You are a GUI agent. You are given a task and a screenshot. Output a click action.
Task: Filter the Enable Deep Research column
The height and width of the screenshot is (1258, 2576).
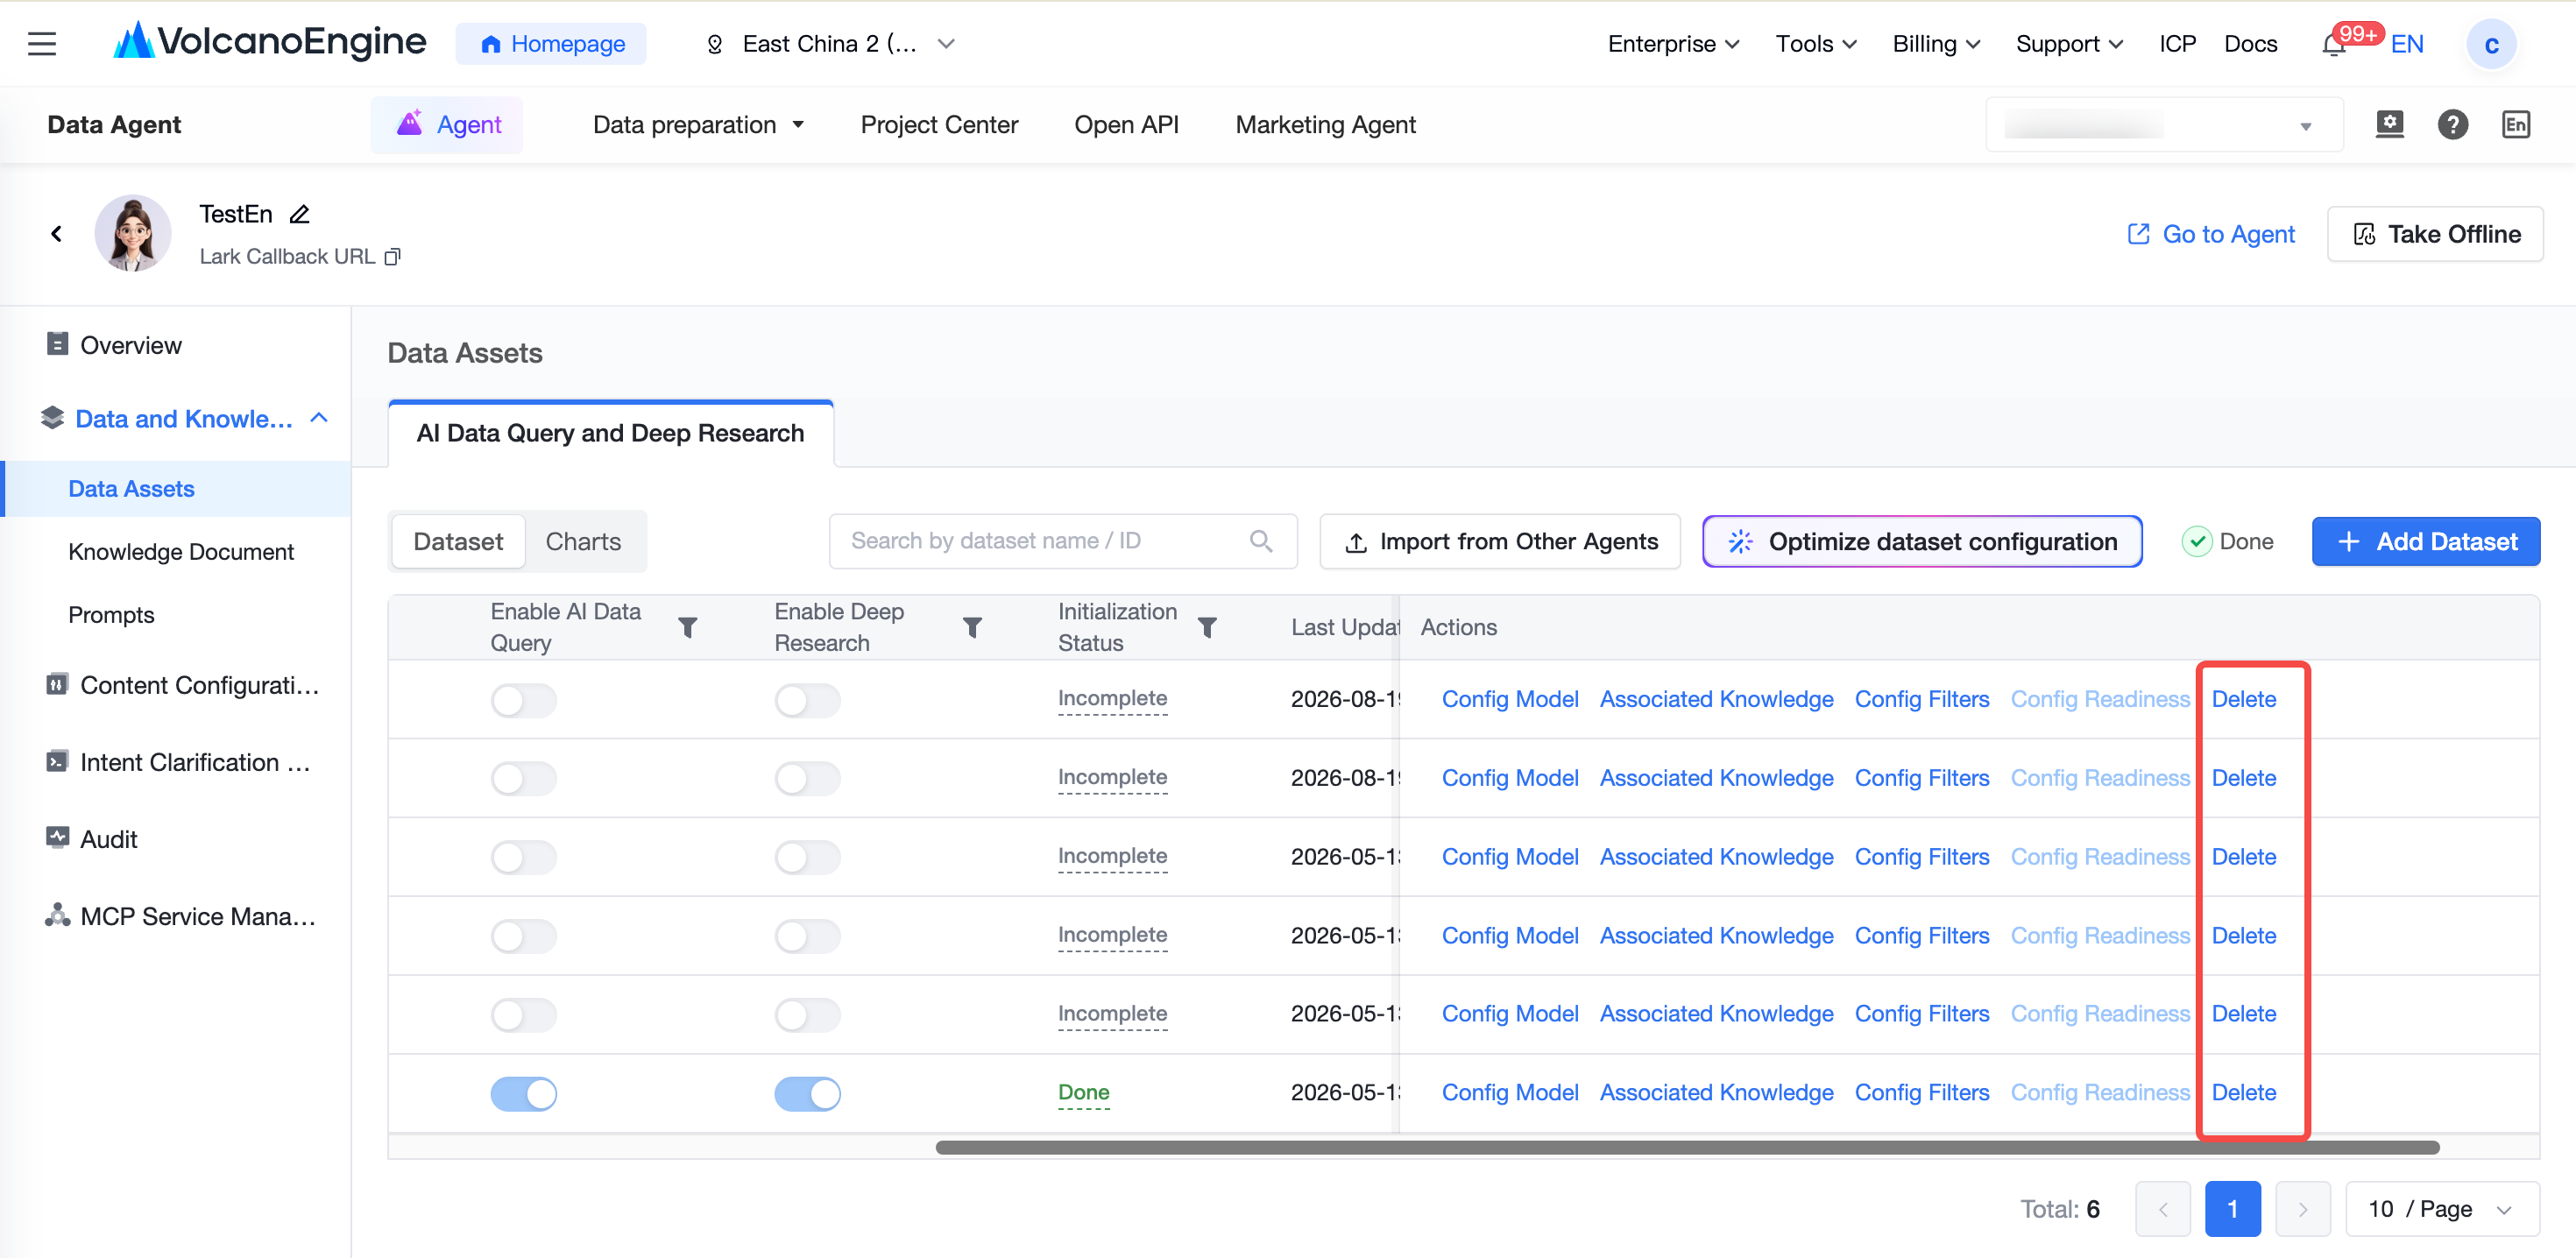click(x=972, y=627)
